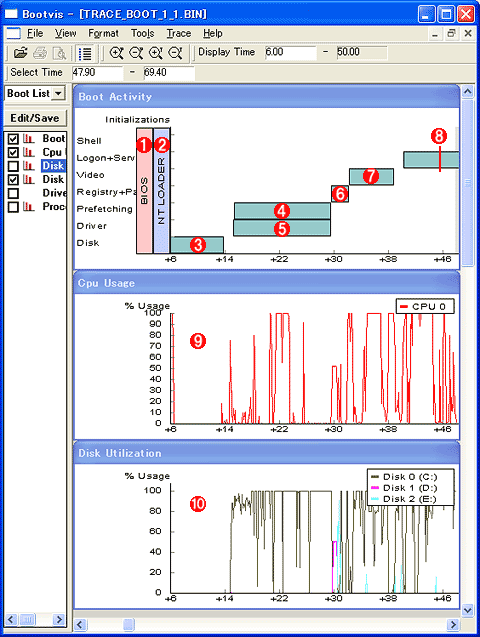Image resolution: width=480 pixels, height=637 pixels.
Task: Click the Open trace file folder icon
Action: pyautogui.click(x=20, y=53)
